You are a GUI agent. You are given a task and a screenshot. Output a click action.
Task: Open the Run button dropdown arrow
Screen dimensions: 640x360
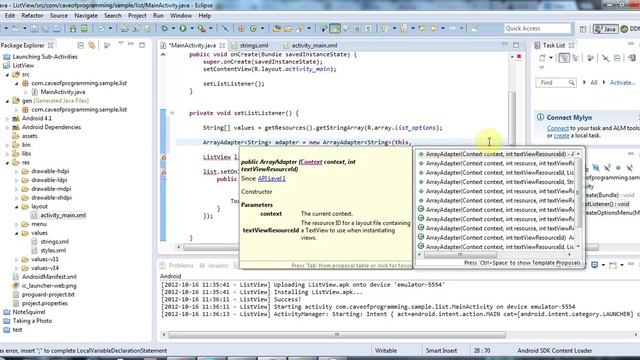pos(192,28)
